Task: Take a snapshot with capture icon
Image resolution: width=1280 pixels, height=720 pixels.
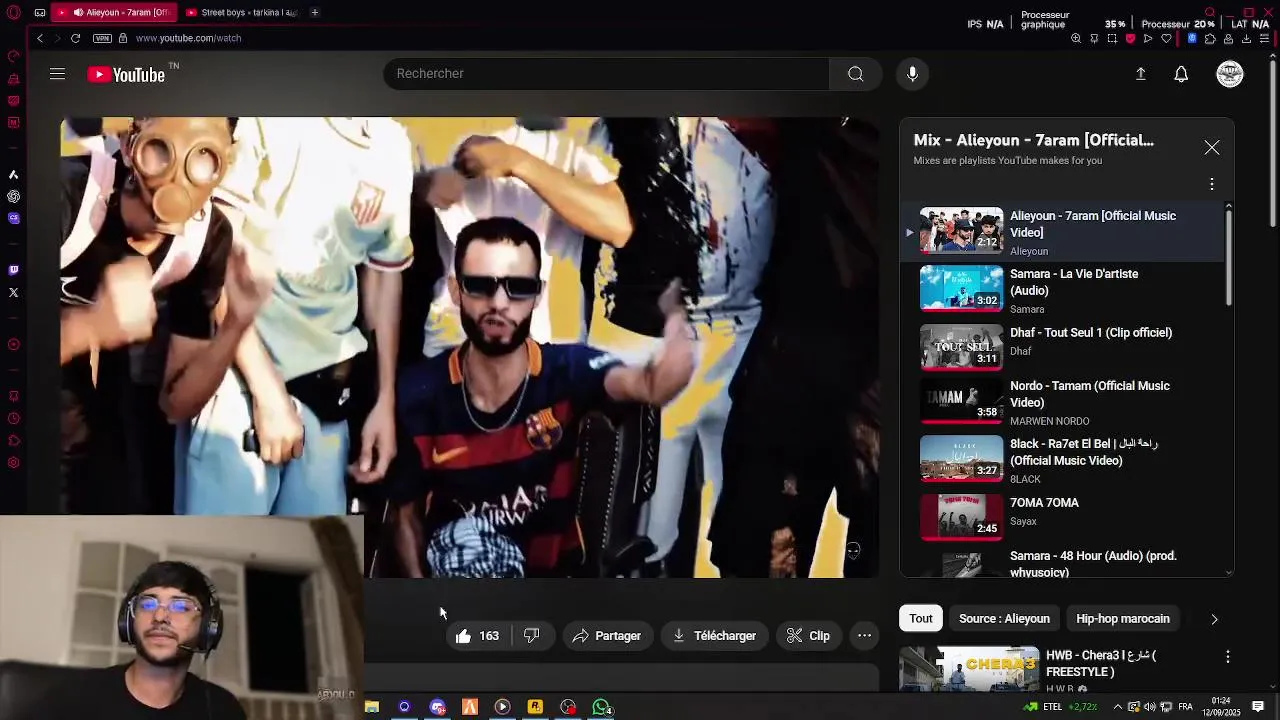Action: tap(1112, 39)
